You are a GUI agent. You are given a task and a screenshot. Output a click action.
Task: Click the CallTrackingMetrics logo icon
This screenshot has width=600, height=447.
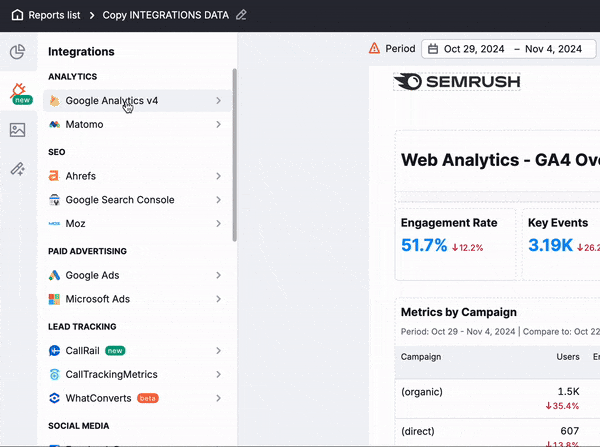pos(54,374)
